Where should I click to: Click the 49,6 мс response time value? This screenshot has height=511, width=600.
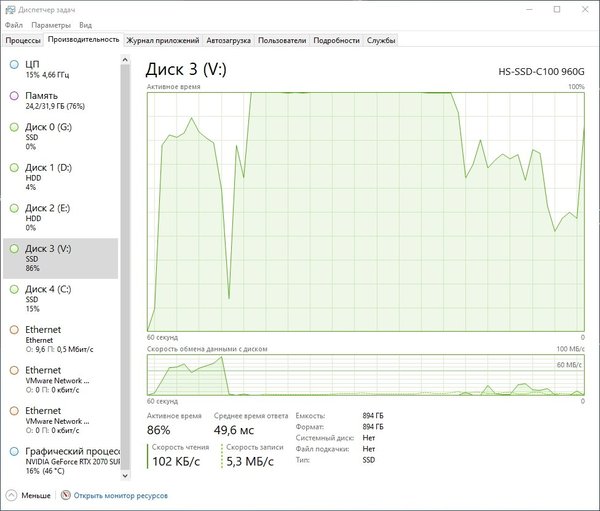(234, 430)
